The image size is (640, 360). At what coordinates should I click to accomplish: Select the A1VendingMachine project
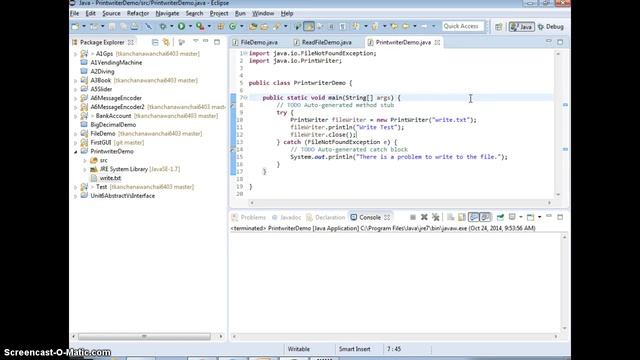click(116, 62)
